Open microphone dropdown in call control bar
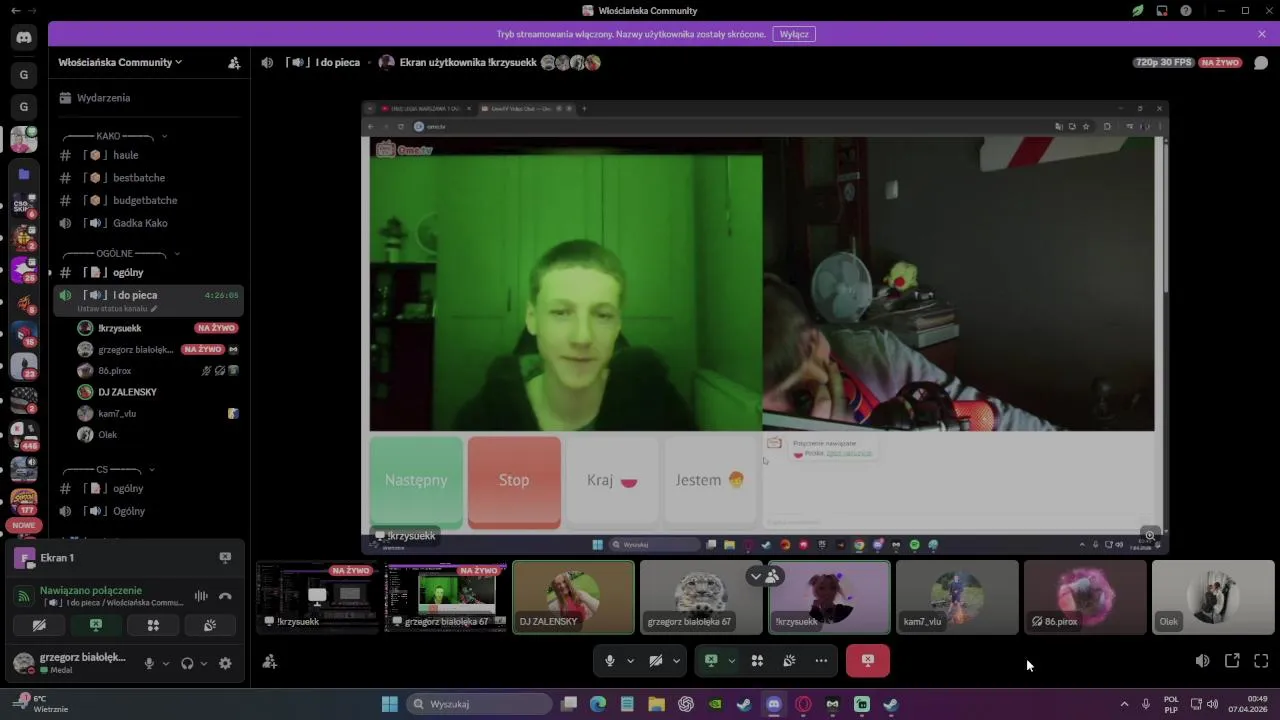This screenshot has width=1280, height=720. tap(630, 661)
